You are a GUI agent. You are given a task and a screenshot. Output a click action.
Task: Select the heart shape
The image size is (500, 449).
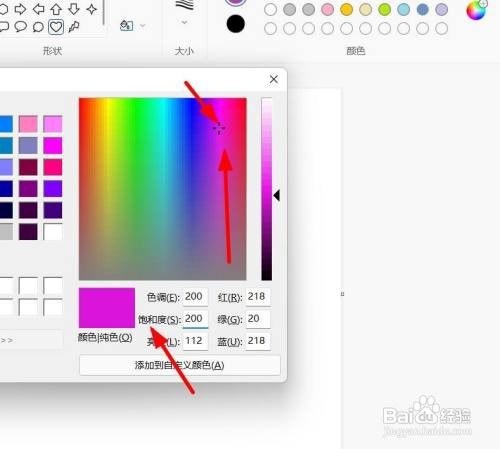click(56, 27)
